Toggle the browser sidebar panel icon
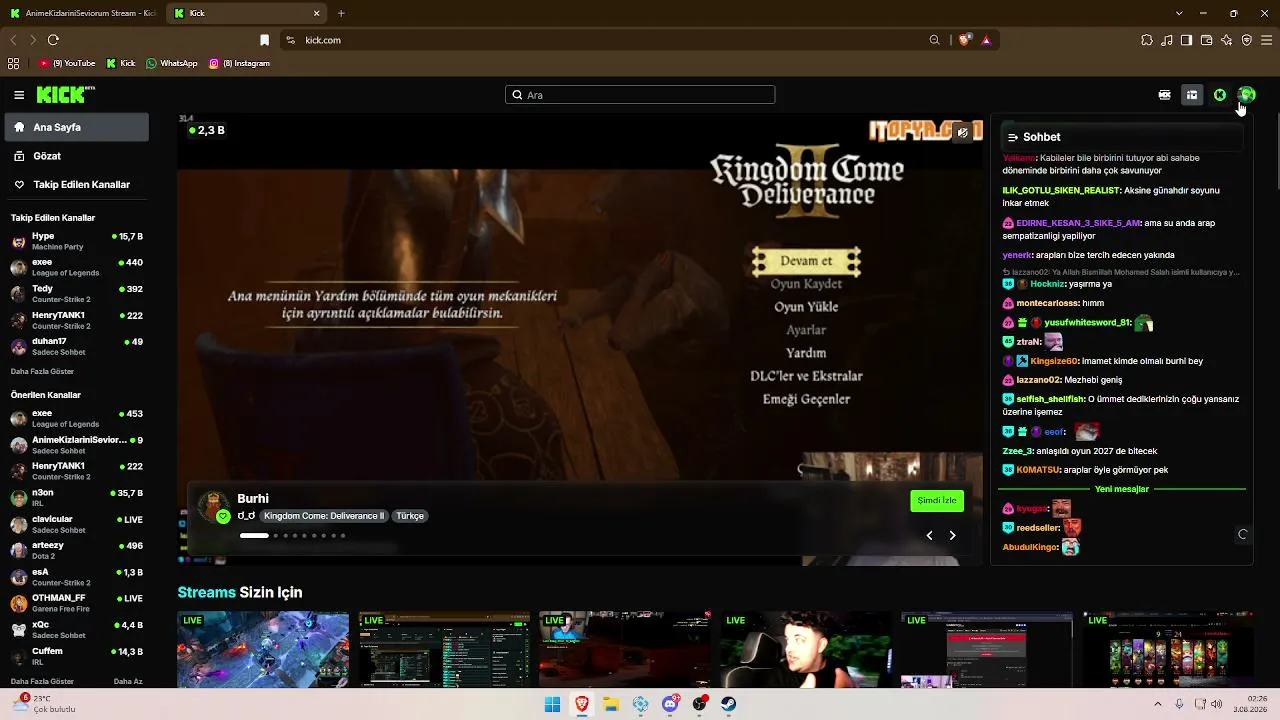This screenshot has width=1280, height=720. tap(1186, 40)
